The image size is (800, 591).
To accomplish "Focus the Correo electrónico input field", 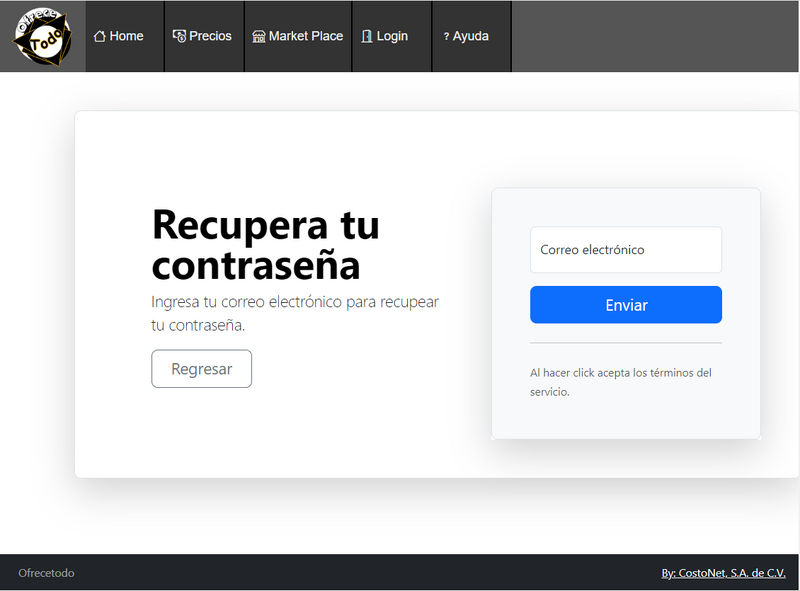I will (625, 250).
